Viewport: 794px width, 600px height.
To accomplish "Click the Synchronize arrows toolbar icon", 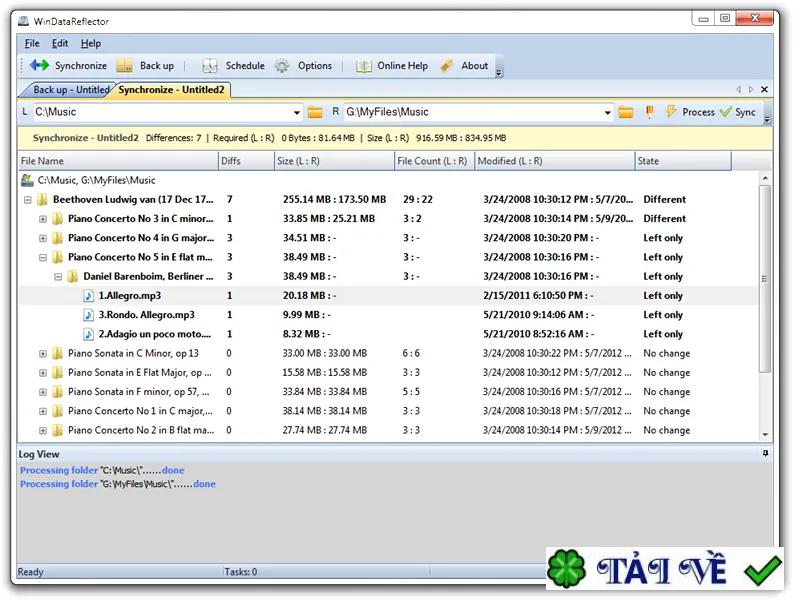I will 39,65.
